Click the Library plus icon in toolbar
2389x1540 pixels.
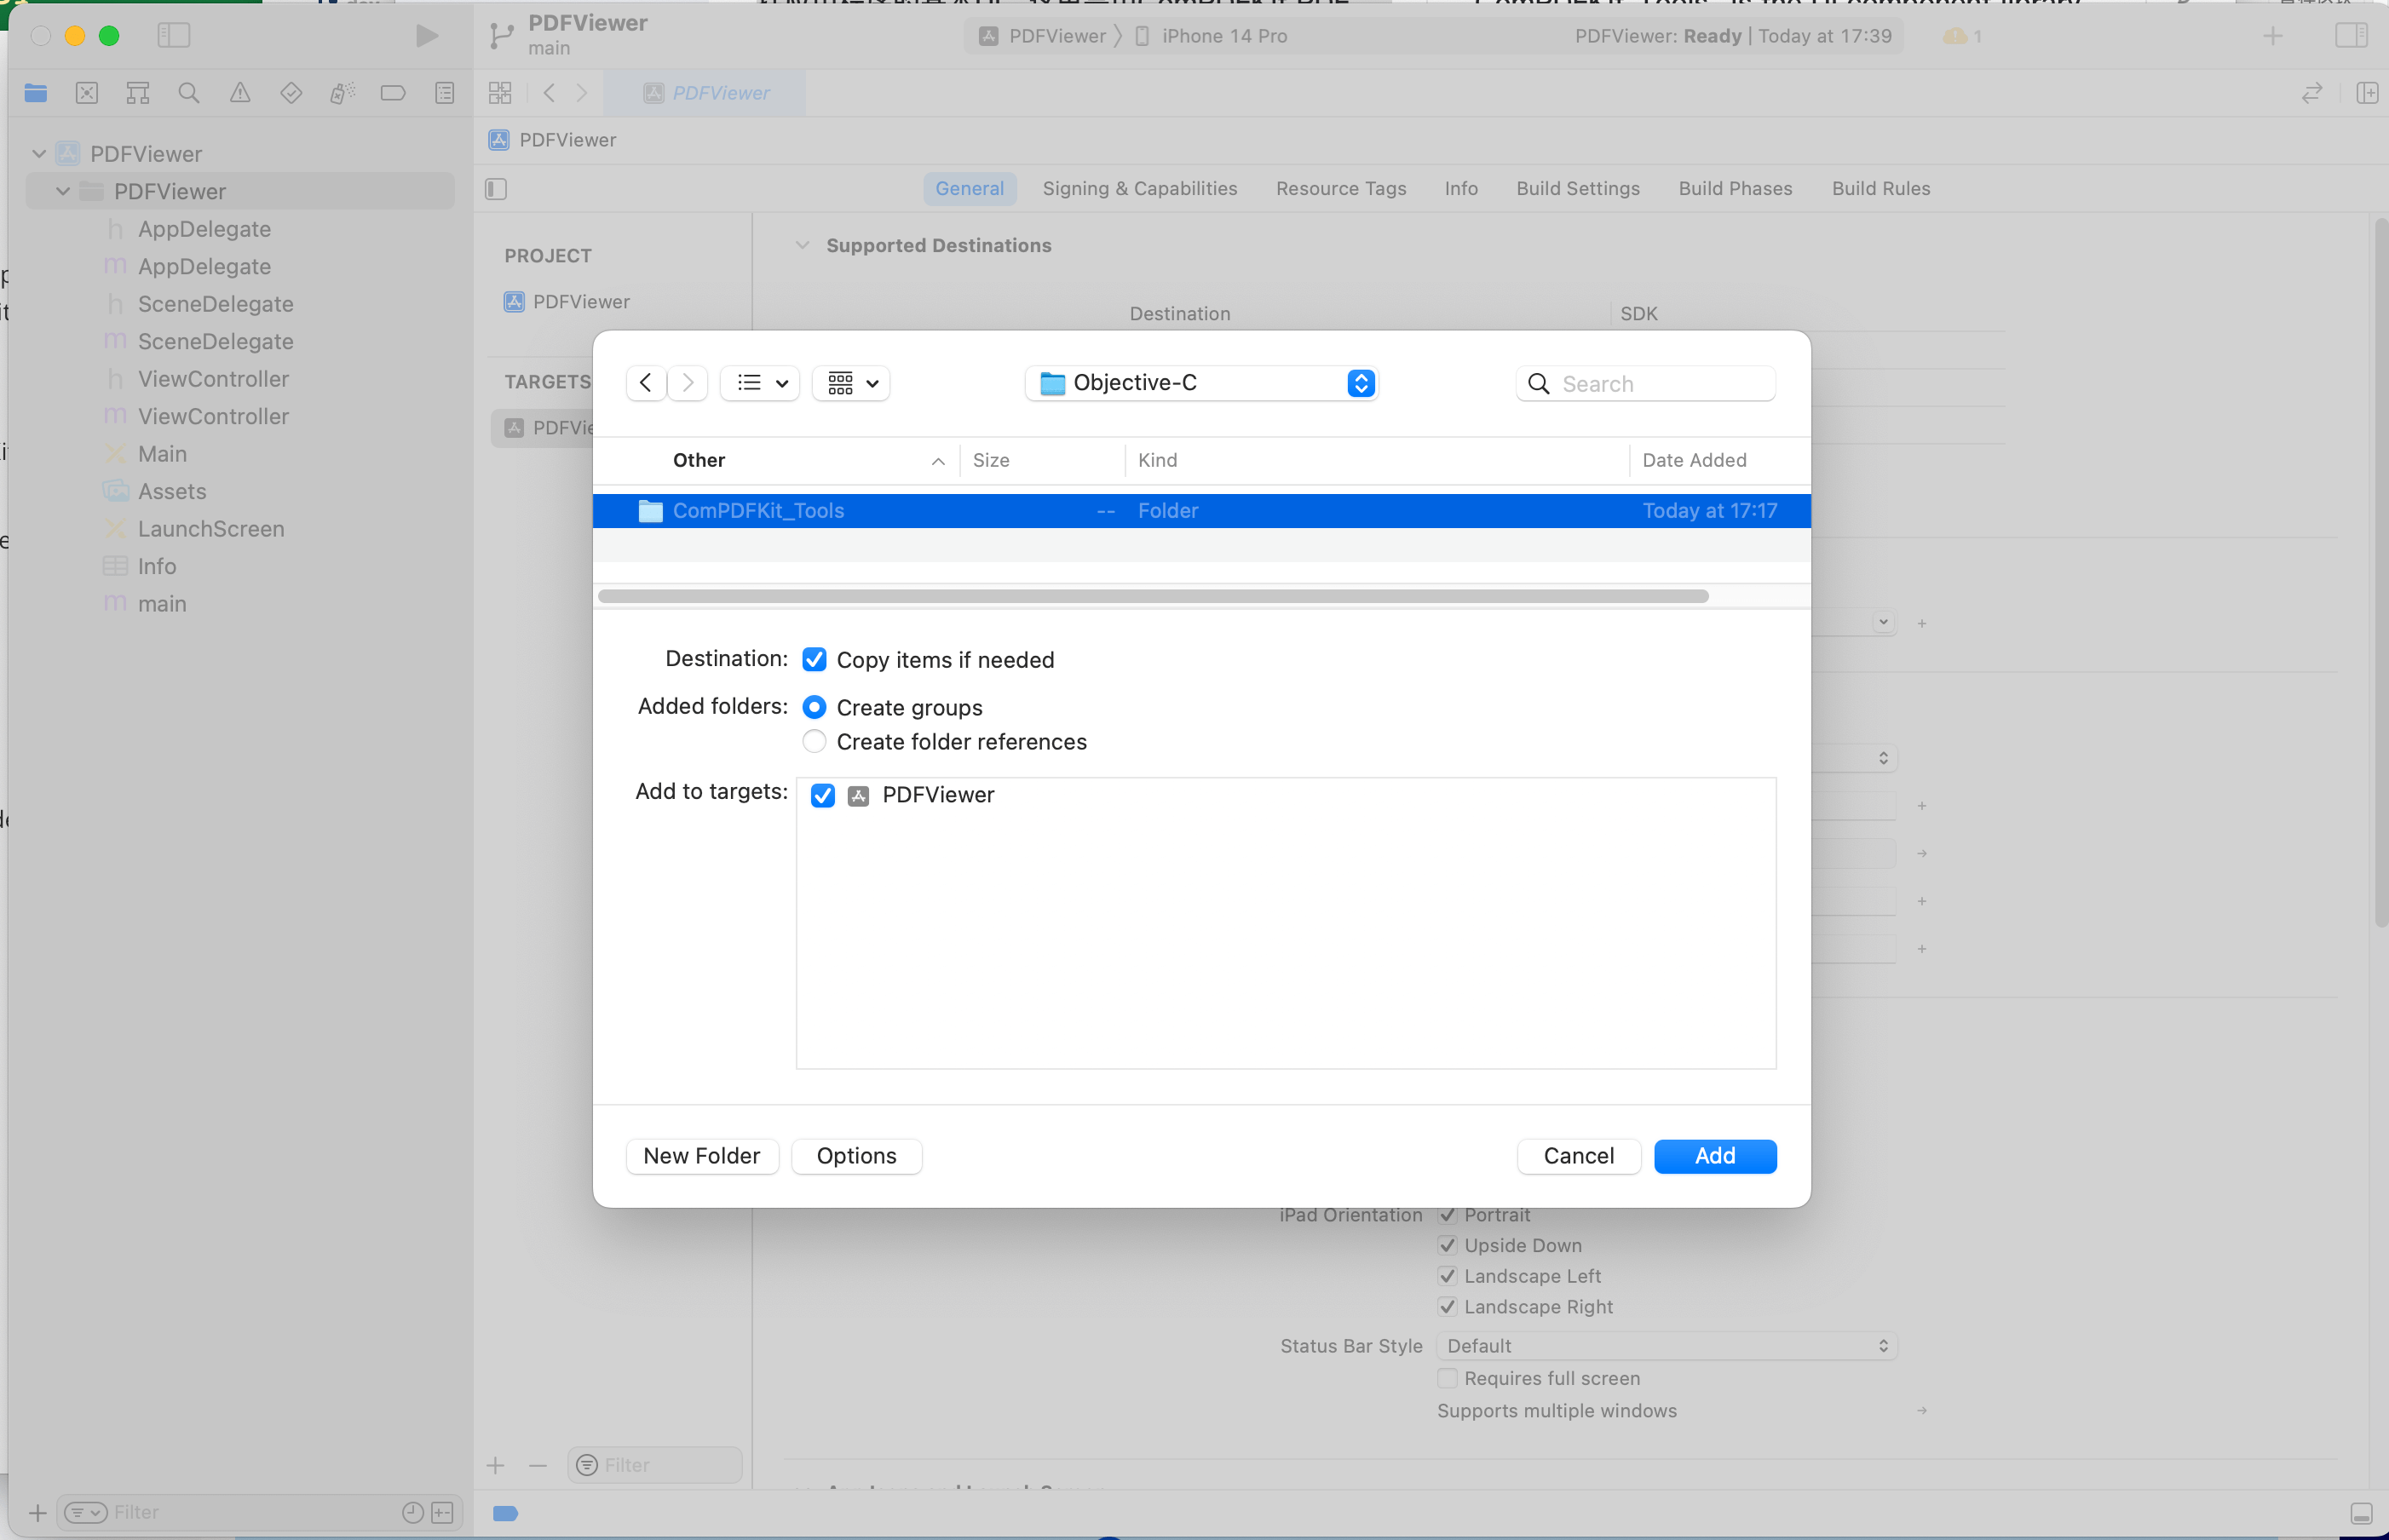pos(2273,36)
